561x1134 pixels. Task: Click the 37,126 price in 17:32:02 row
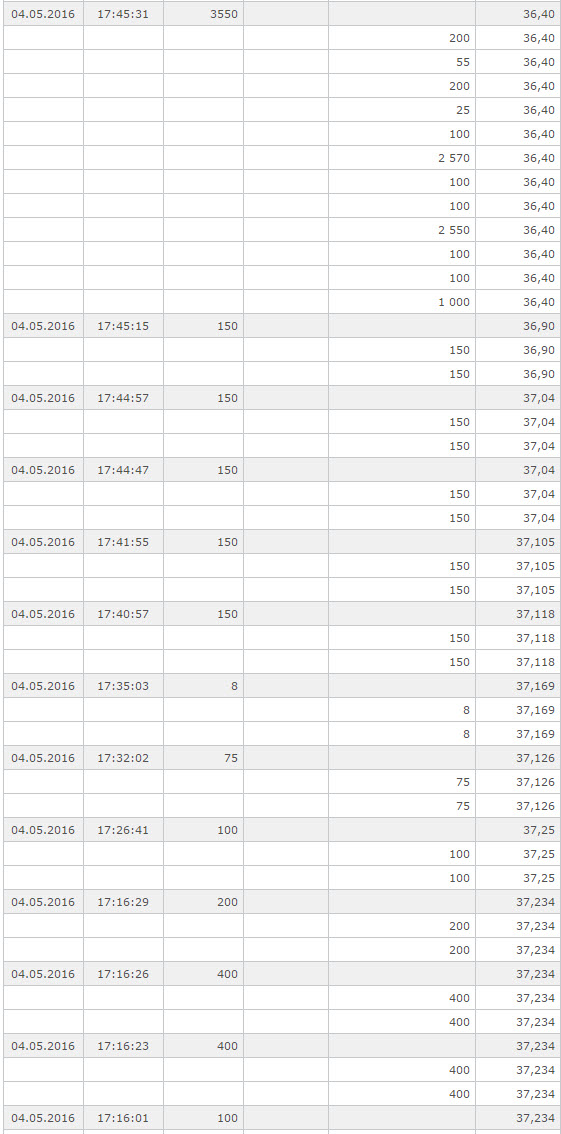tap(518, 757)
